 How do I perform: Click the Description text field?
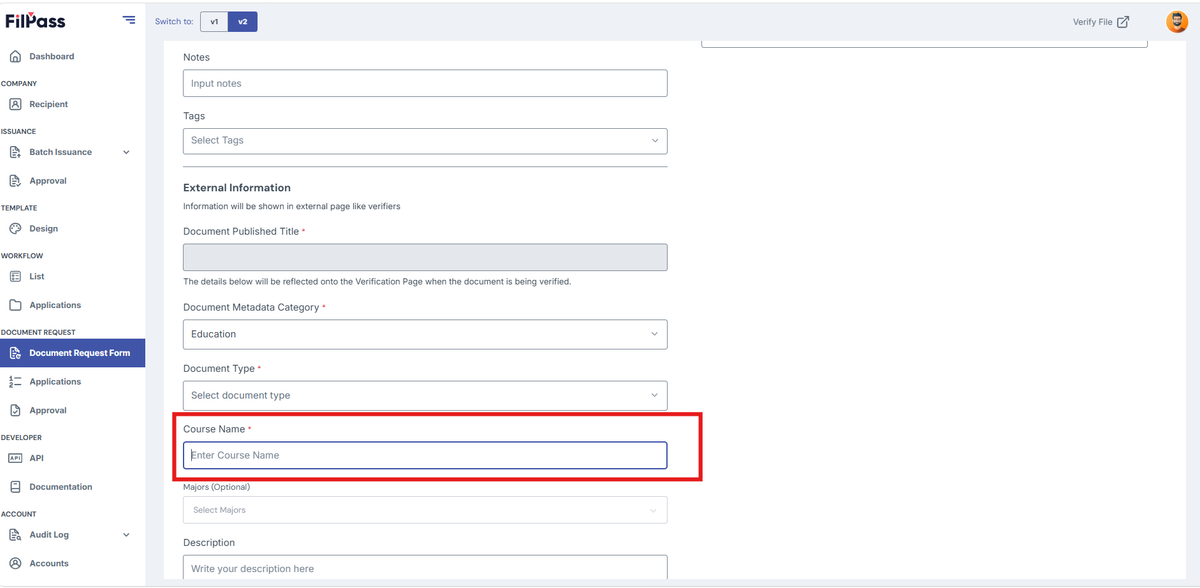point(425,567)
